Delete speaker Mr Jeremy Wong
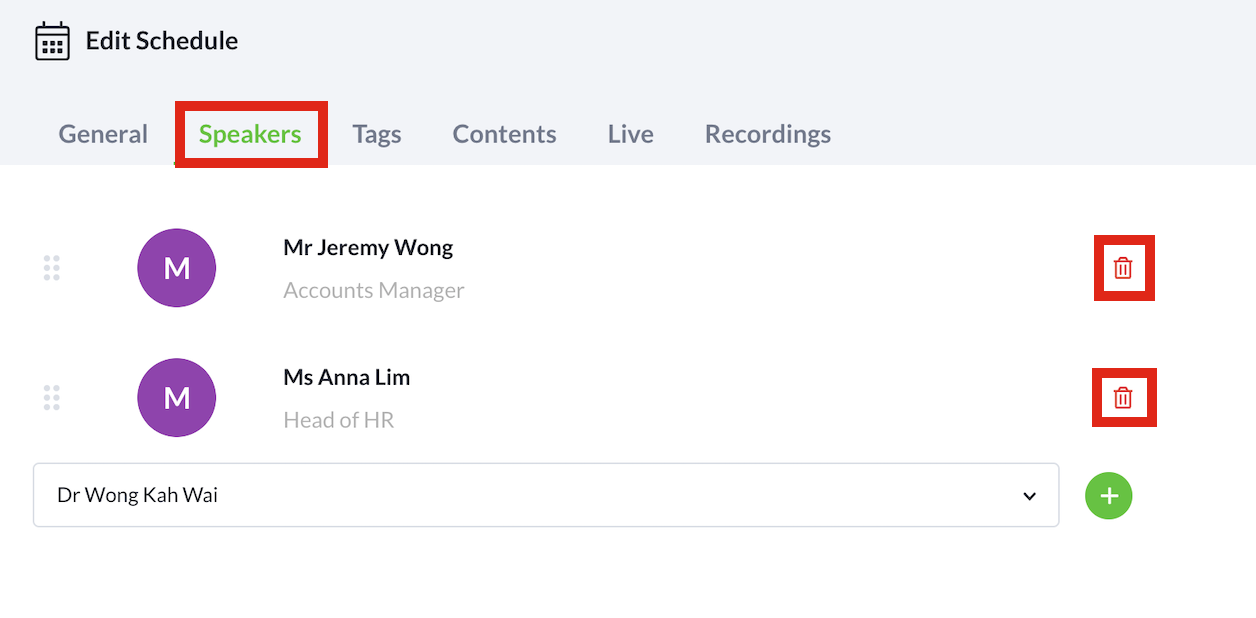Image resolution: width=1256 pixels, height=618 pixels. click(1123, 268)
